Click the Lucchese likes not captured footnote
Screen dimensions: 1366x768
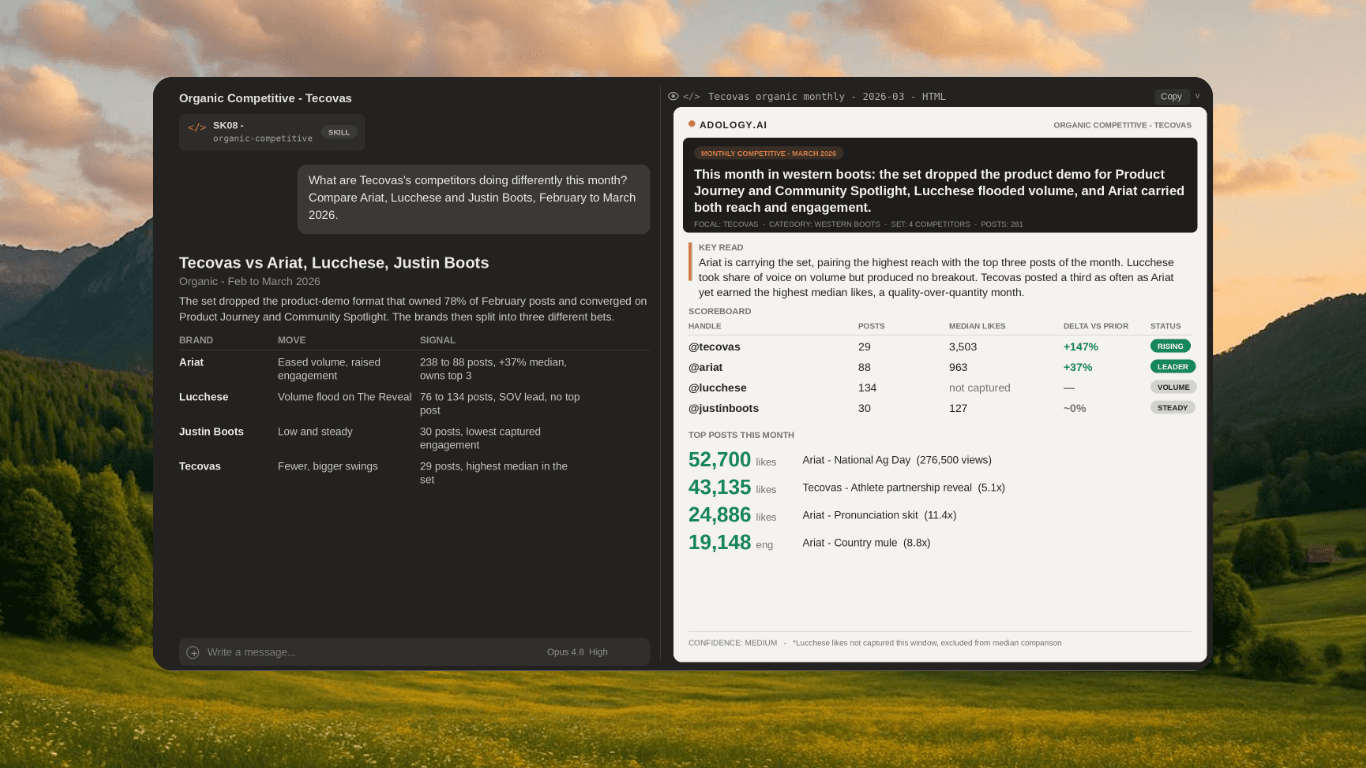927,643
